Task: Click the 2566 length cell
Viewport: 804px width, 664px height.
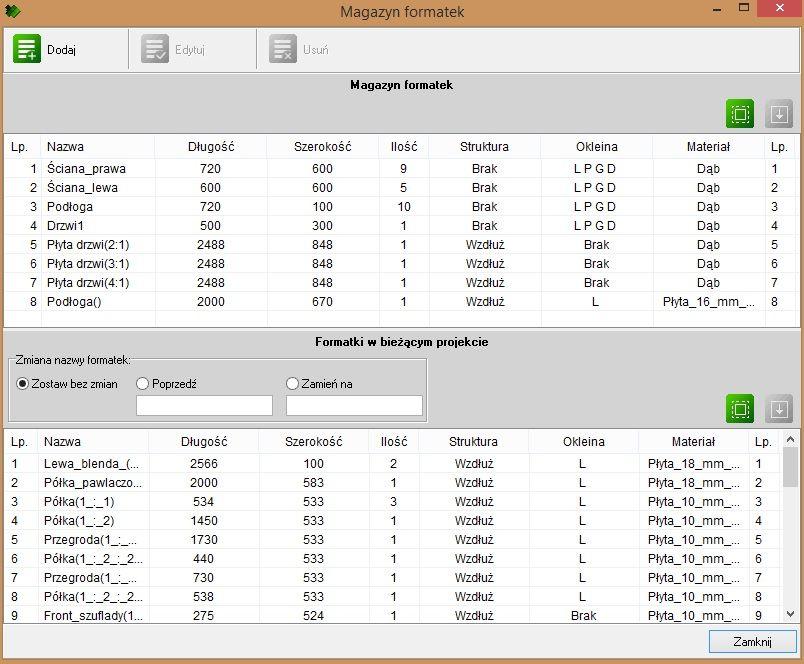Action: pyautogui.click(x=204, y=464)
